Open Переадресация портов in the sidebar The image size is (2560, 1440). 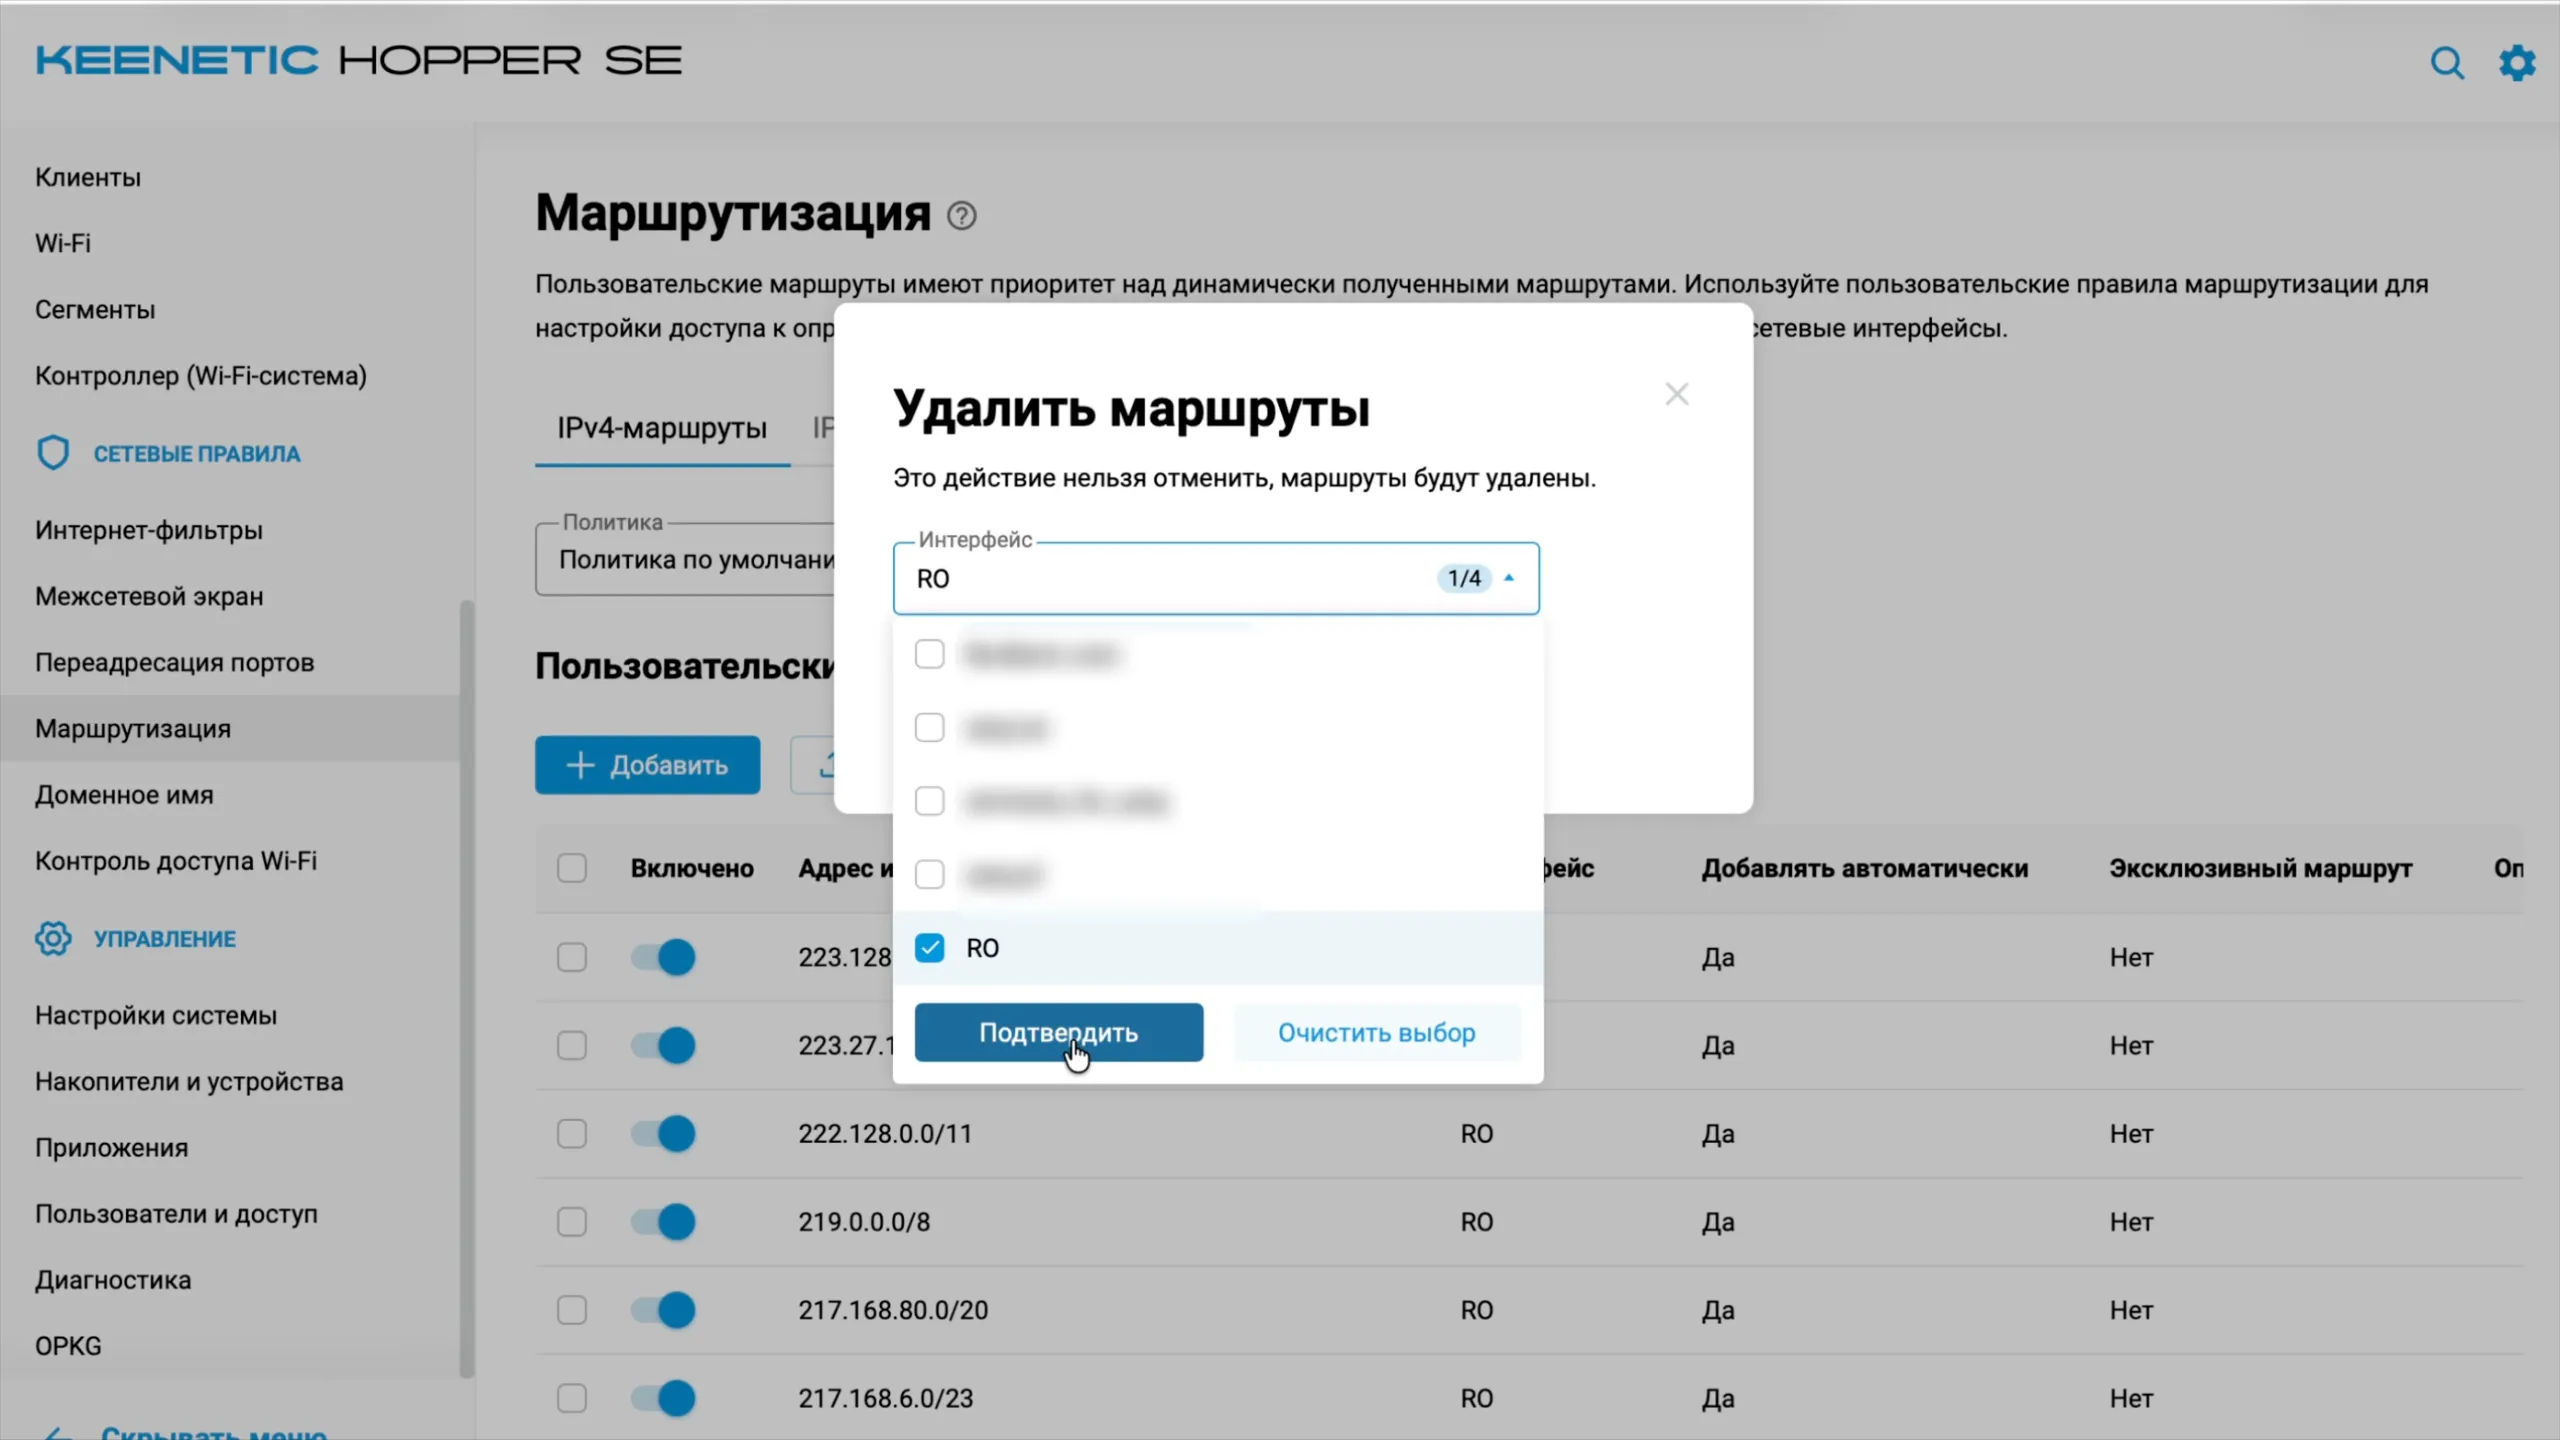point(175,662)
